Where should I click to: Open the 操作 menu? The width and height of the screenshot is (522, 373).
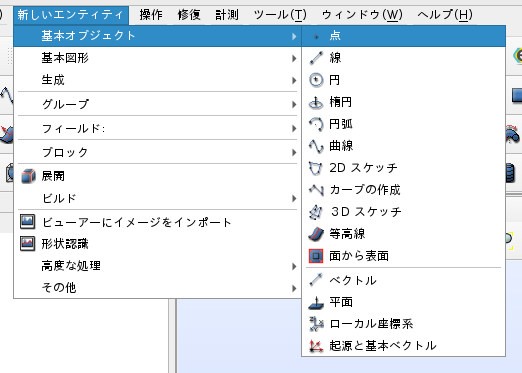151,15
